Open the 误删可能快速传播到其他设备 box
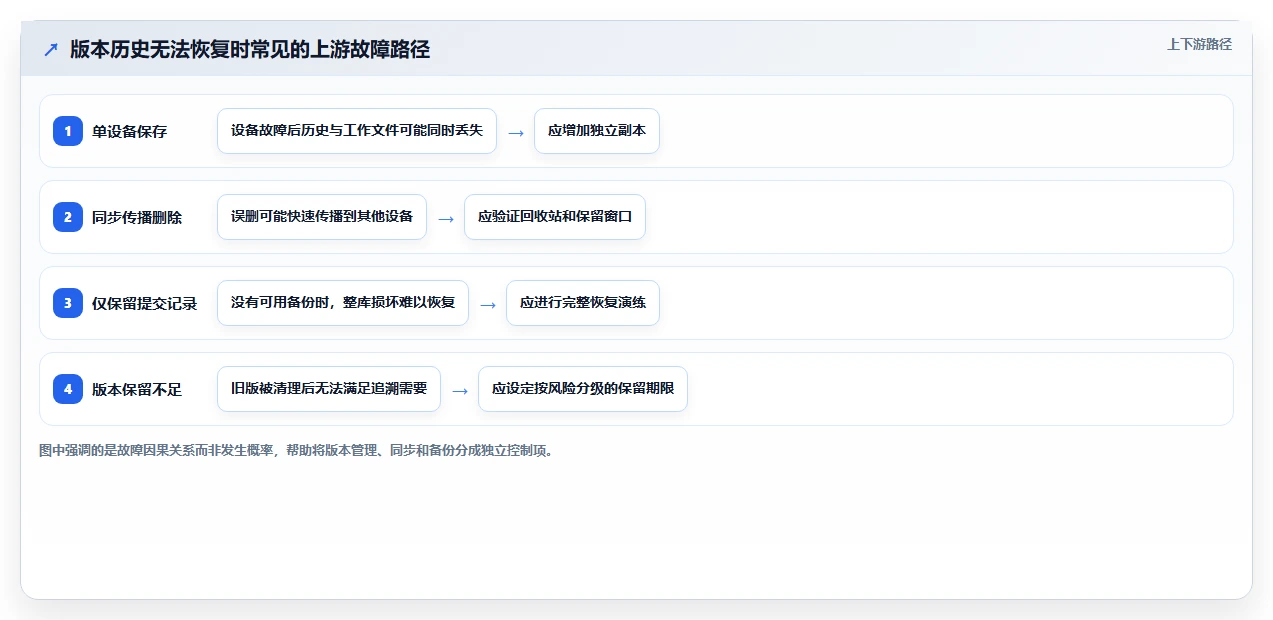The width and height of the screenshot is (1273, 620). pyautogui.click(x=322, y=217)
